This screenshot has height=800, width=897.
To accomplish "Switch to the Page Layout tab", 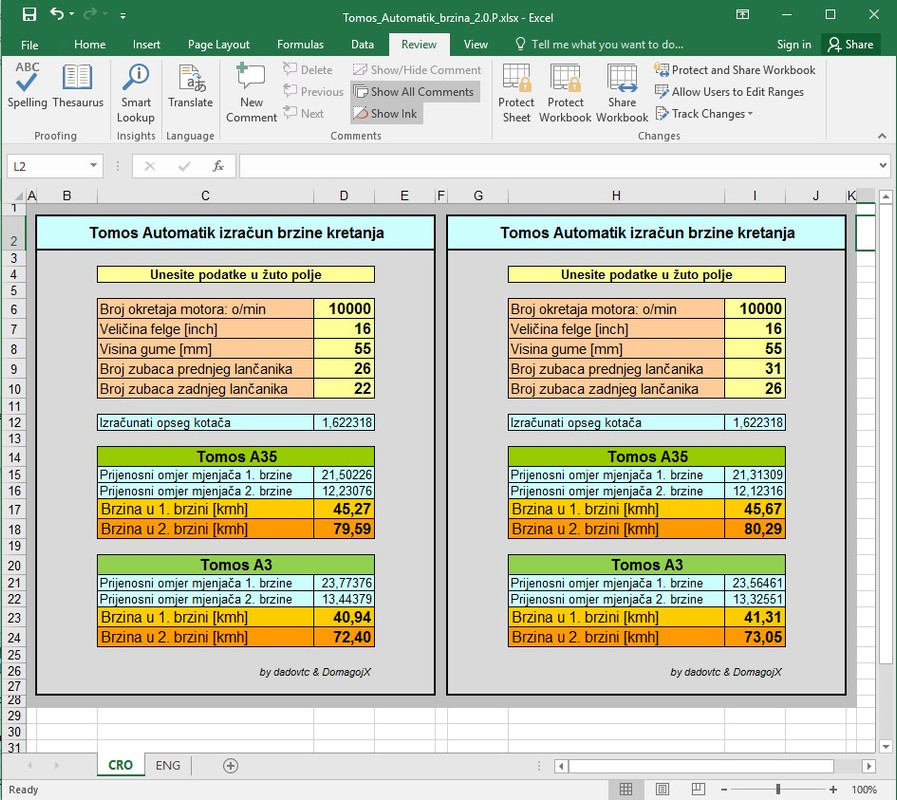I will coord(219,45).
